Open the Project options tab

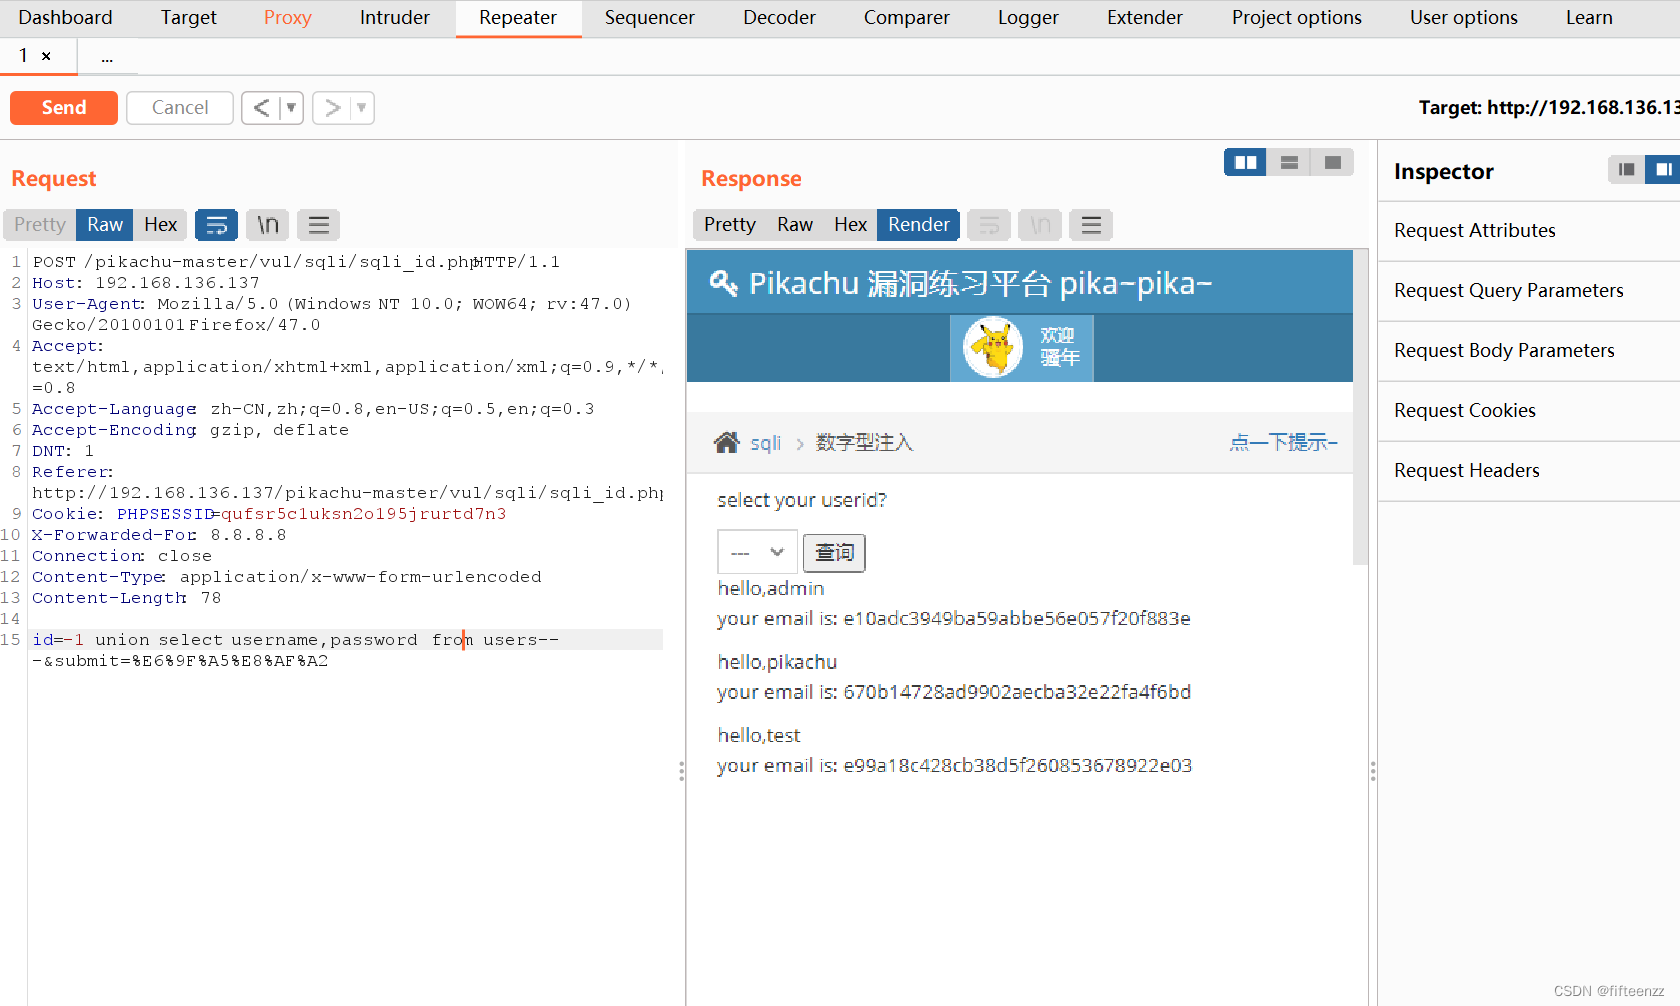click(1296, 18)
